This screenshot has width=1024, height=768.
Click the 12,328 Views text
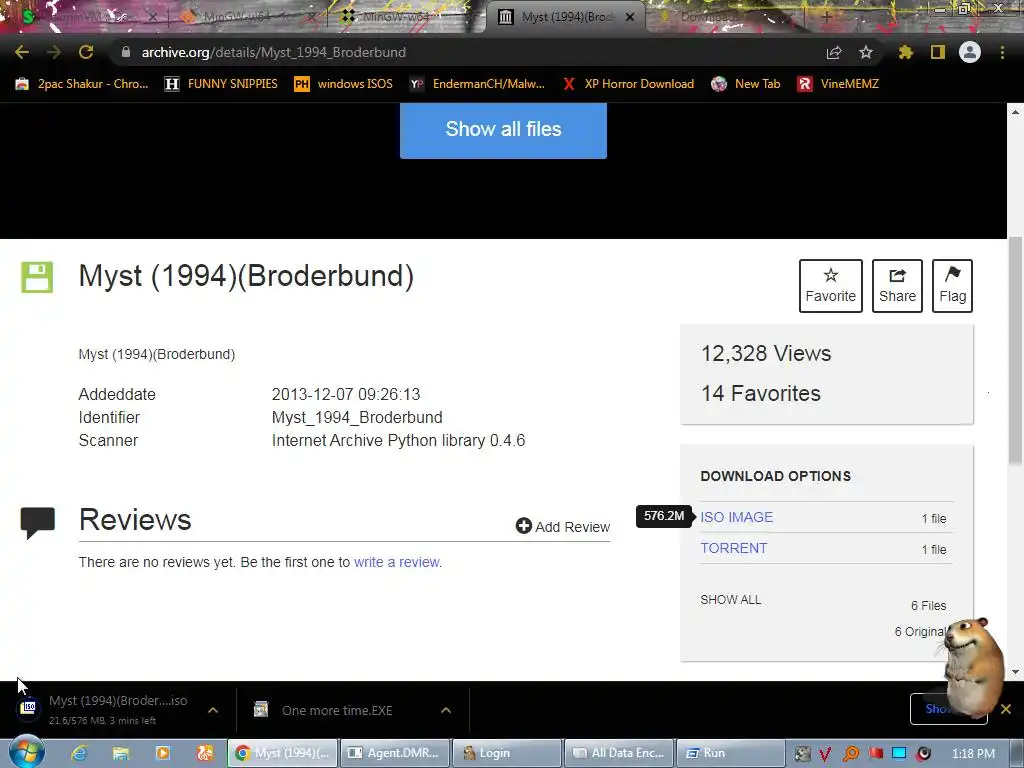point(766,353)
